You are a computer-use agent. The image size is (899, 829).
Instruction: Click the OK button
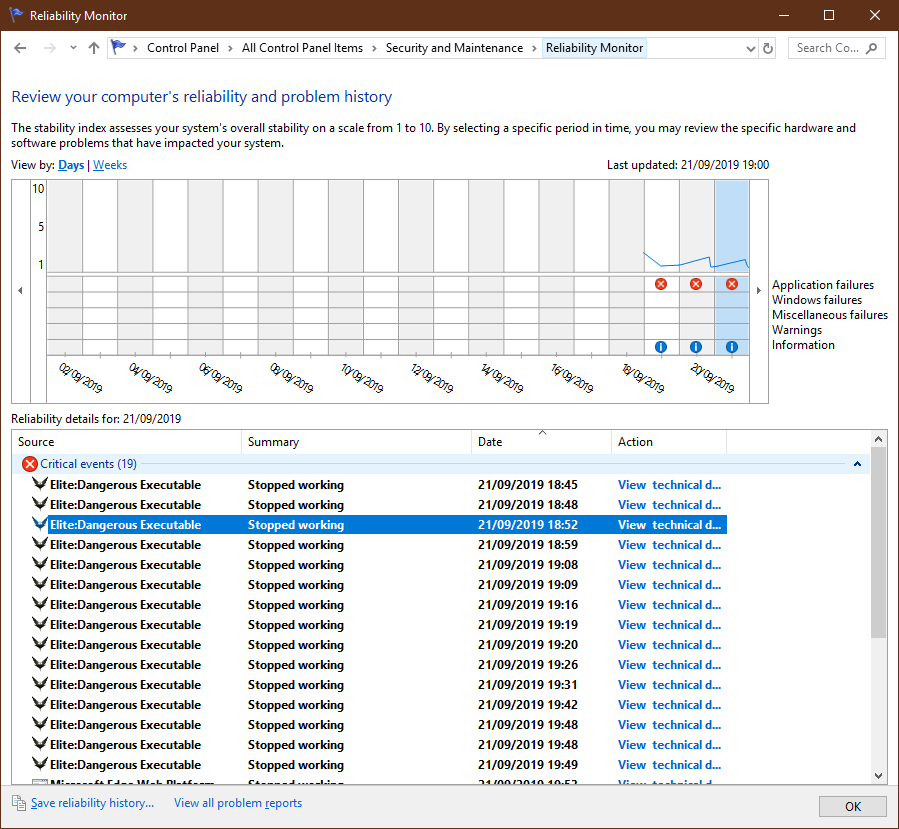(x=853, y=807)
